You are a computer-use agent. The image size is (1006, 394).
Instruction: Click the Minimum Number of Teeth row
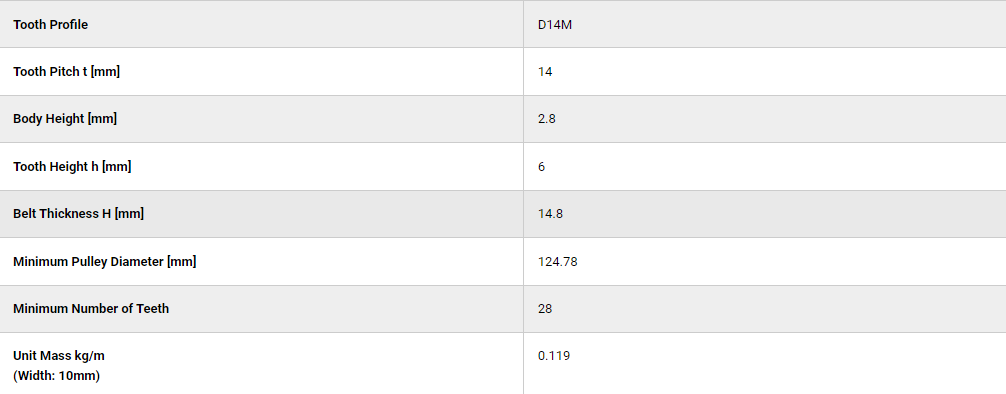pyautogui.click(x=503, y=309)
